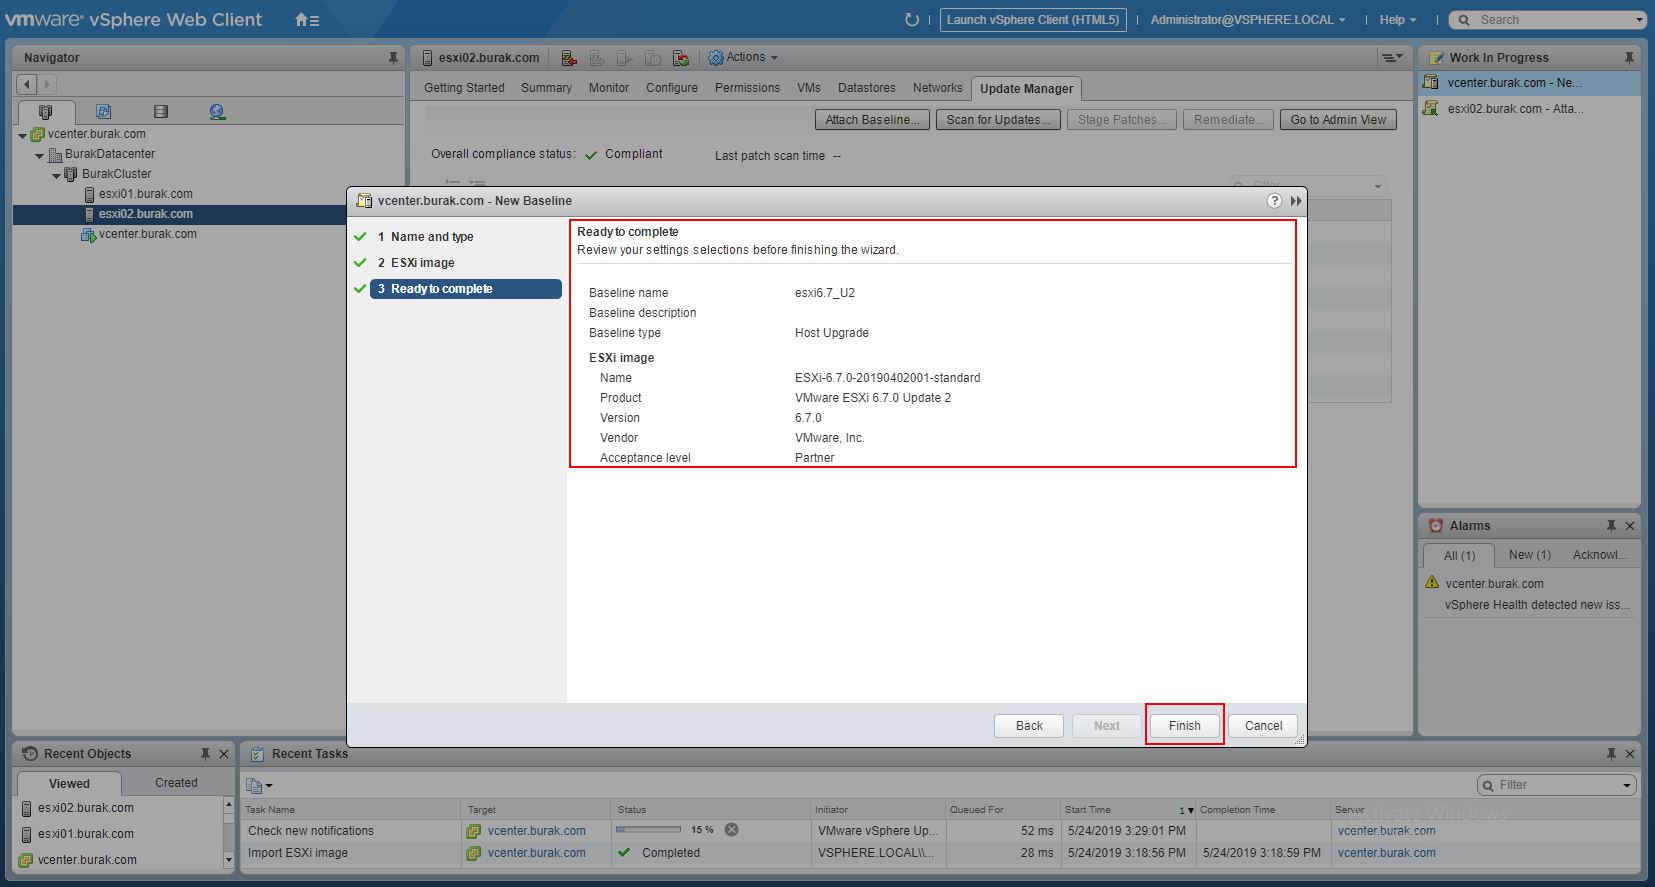This screenshot has height=887, width=1655.
Task: Expand the search options dropdown arrow
Action: 1639,20
